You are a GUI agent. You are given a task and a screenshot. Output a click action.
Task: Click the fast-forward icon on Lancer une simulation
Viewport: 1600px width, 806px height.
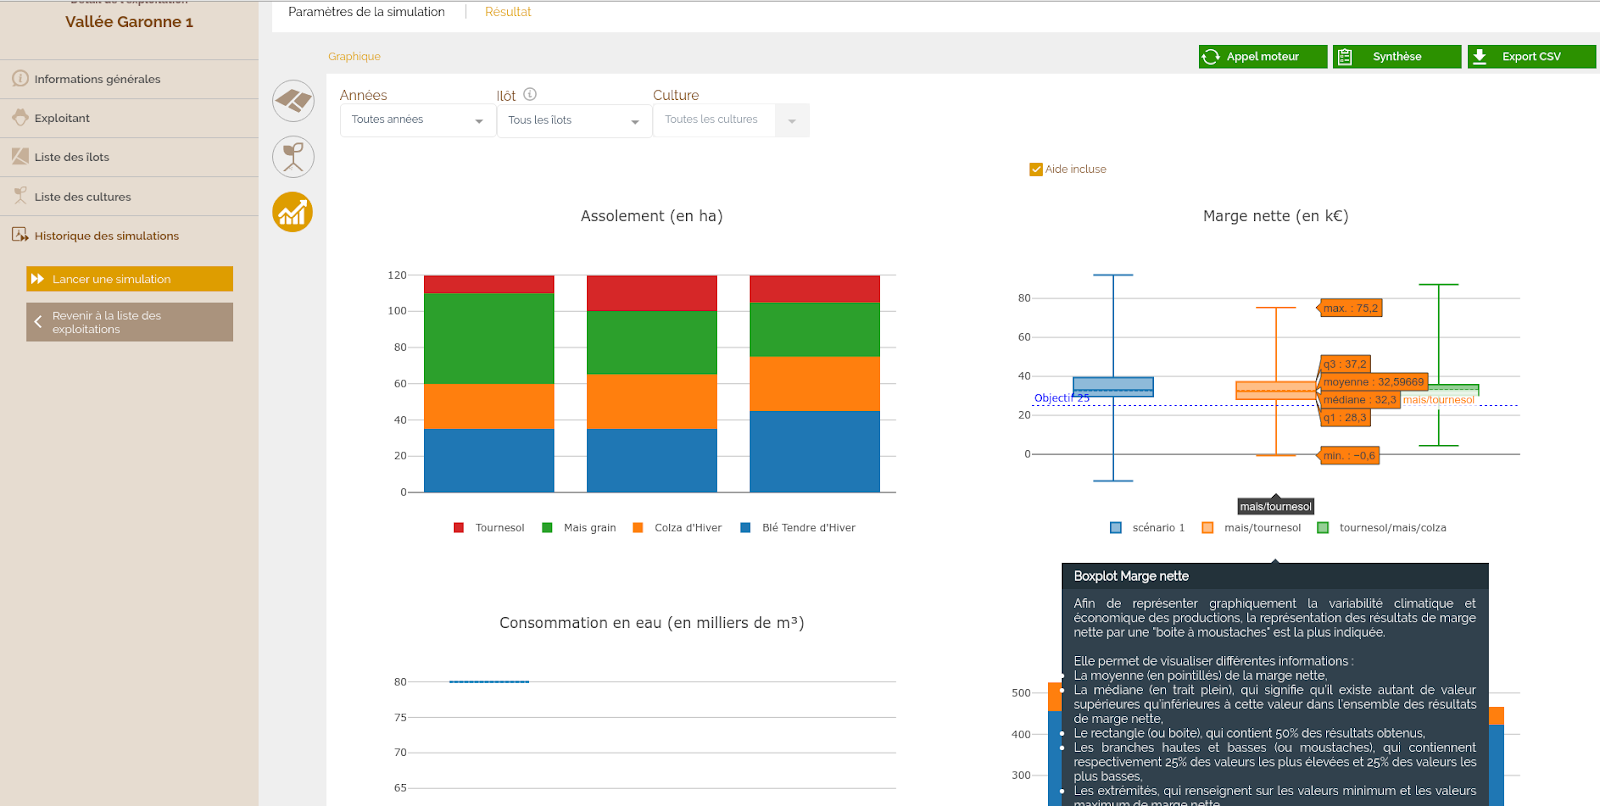[38, 279]
